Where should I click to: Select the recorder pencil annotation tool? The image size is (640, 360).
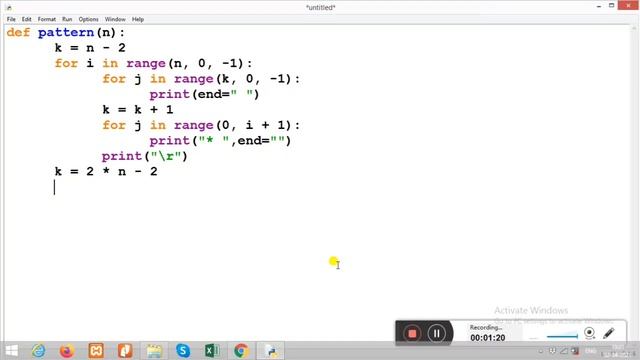pos(609,333)
